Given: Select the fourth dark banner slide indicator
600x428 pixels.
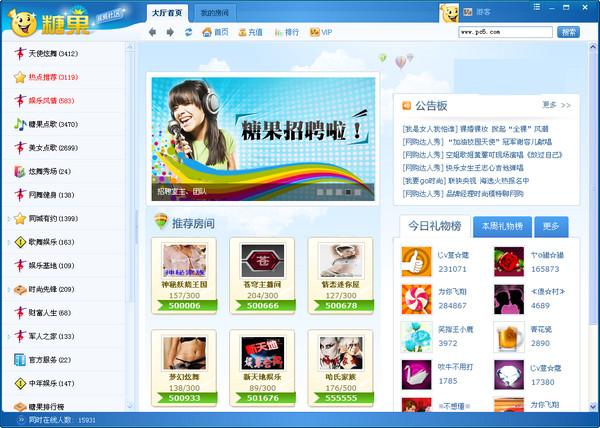Looking at the screenshot, I should click(x=348, y=192).
